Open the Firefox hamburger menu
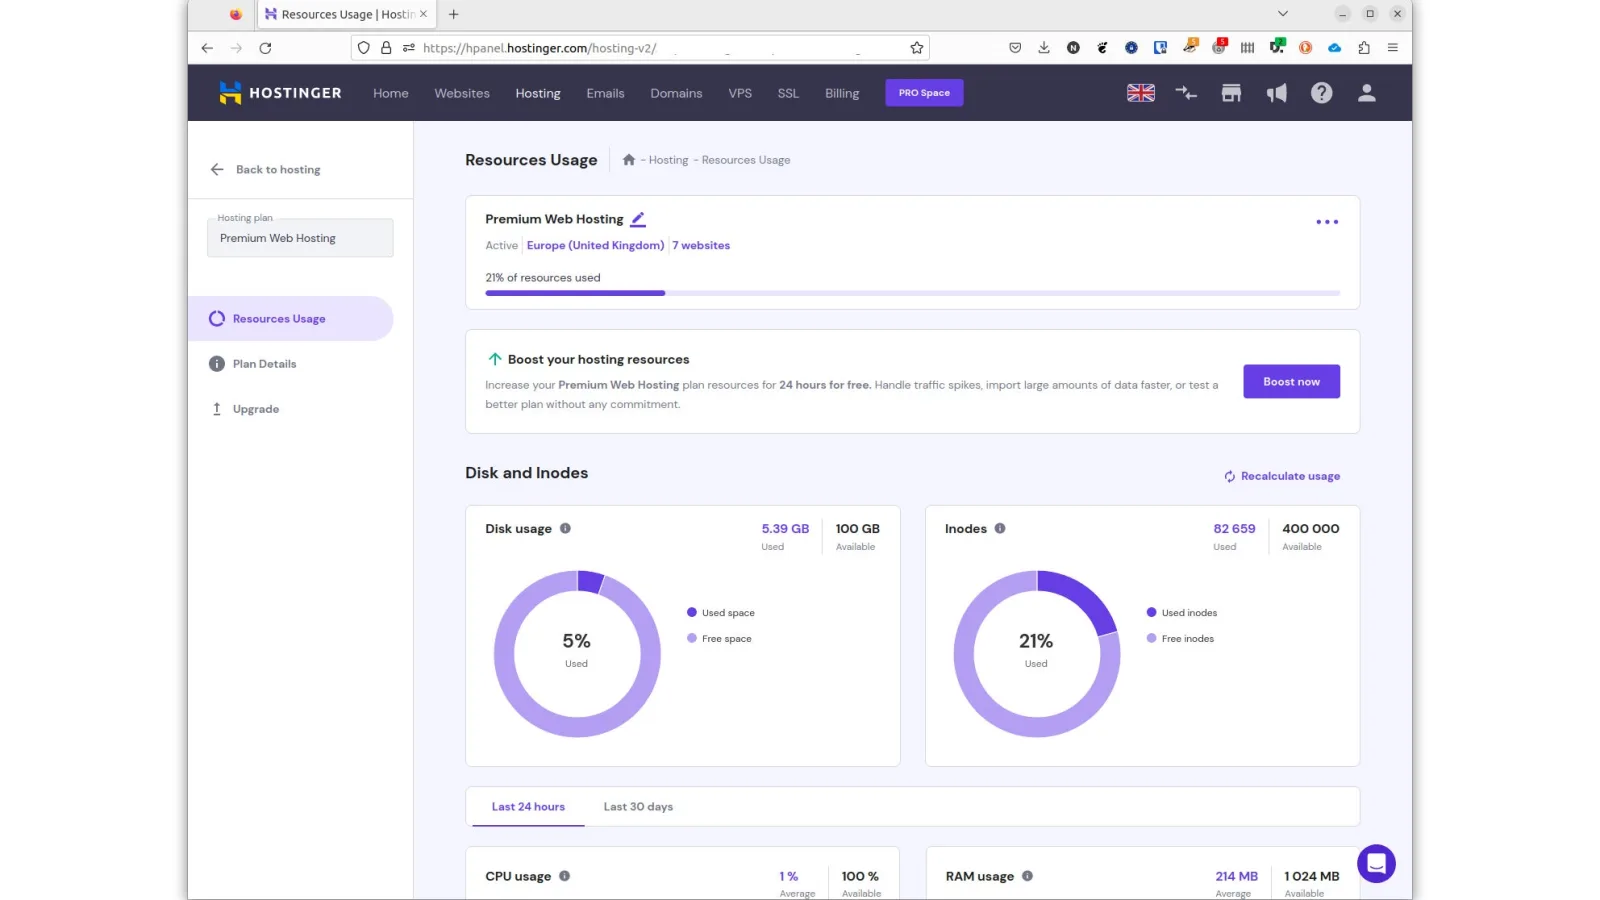The image size is (1600, 900). pyautogui.click(x=1392, y=48)
